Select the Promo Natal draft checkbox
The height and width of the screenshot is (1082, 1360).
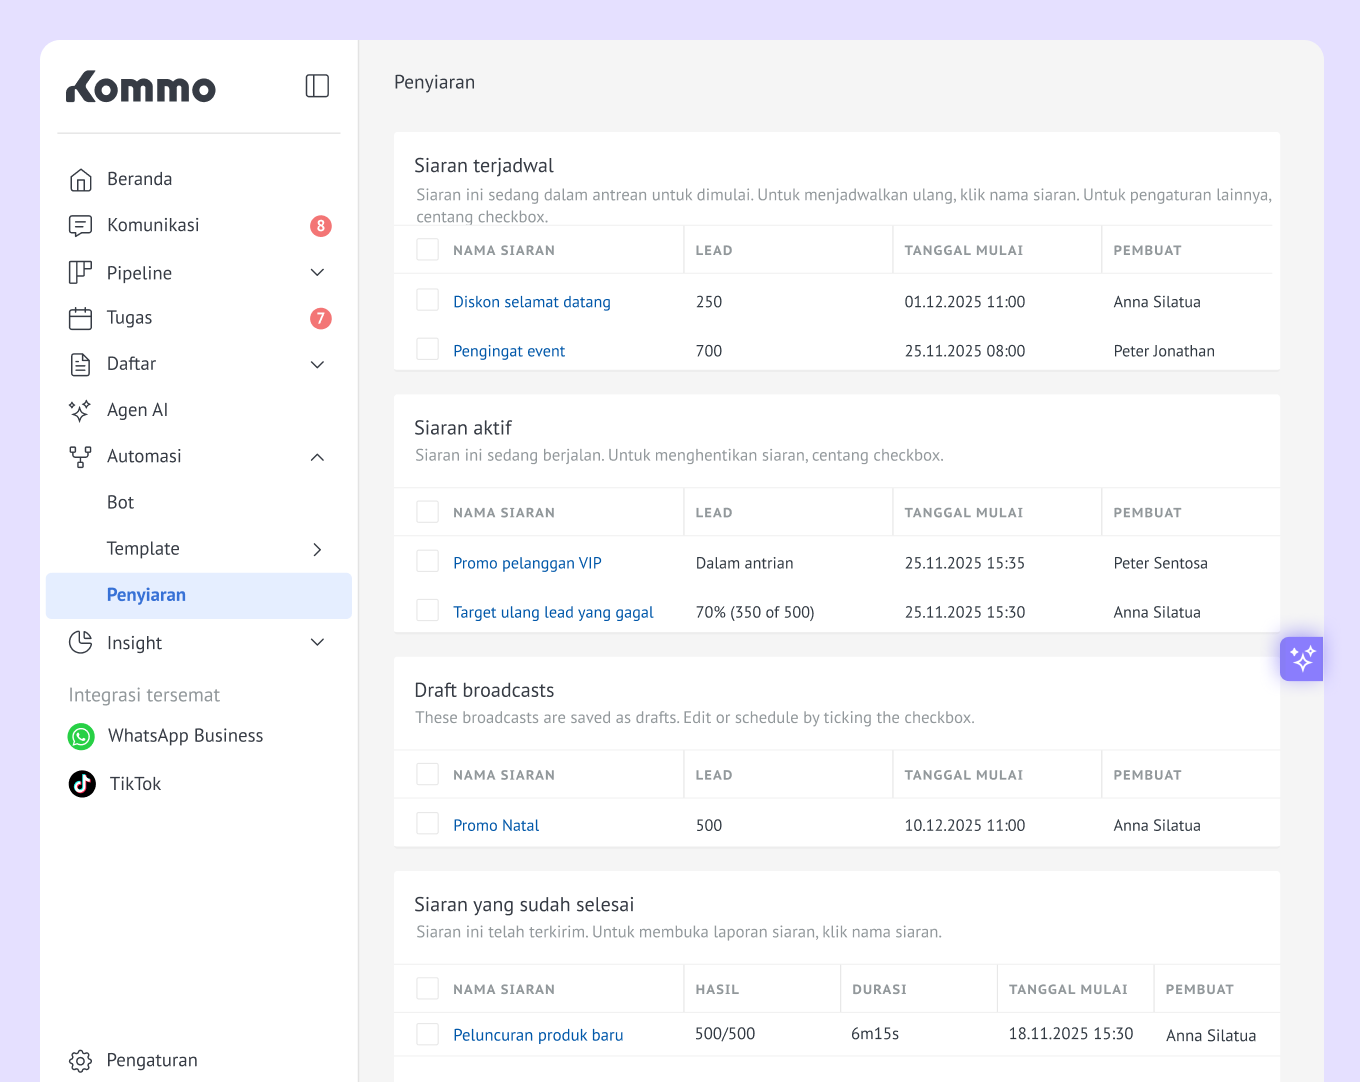point(427,823)
